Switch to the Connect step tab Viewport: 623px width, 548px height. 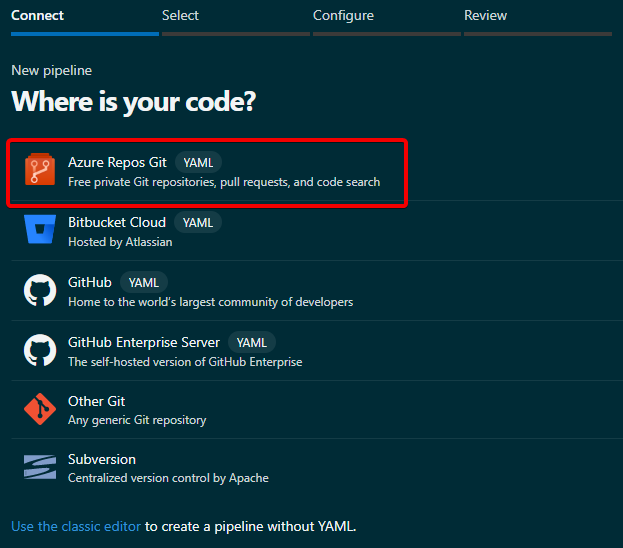click(37, 16)
